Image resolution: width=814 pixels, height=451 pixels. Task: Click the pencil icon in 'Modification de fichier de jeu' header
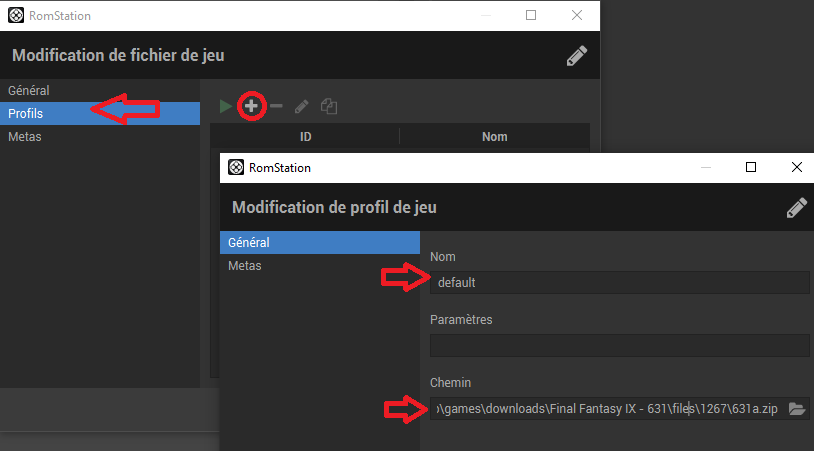(x=576, y=56)
